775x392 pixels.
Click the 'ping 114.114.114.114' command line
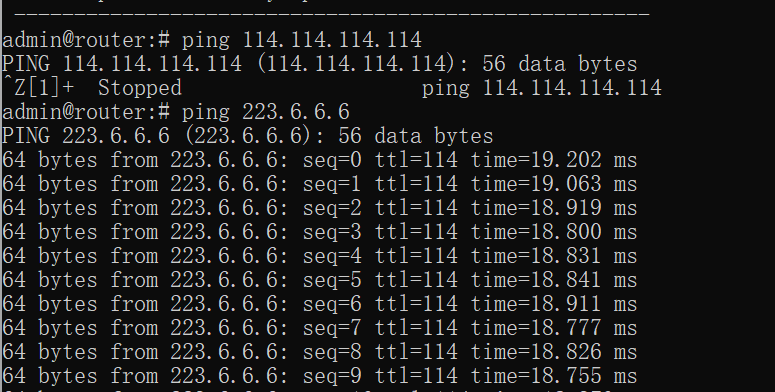coord(212,40)
